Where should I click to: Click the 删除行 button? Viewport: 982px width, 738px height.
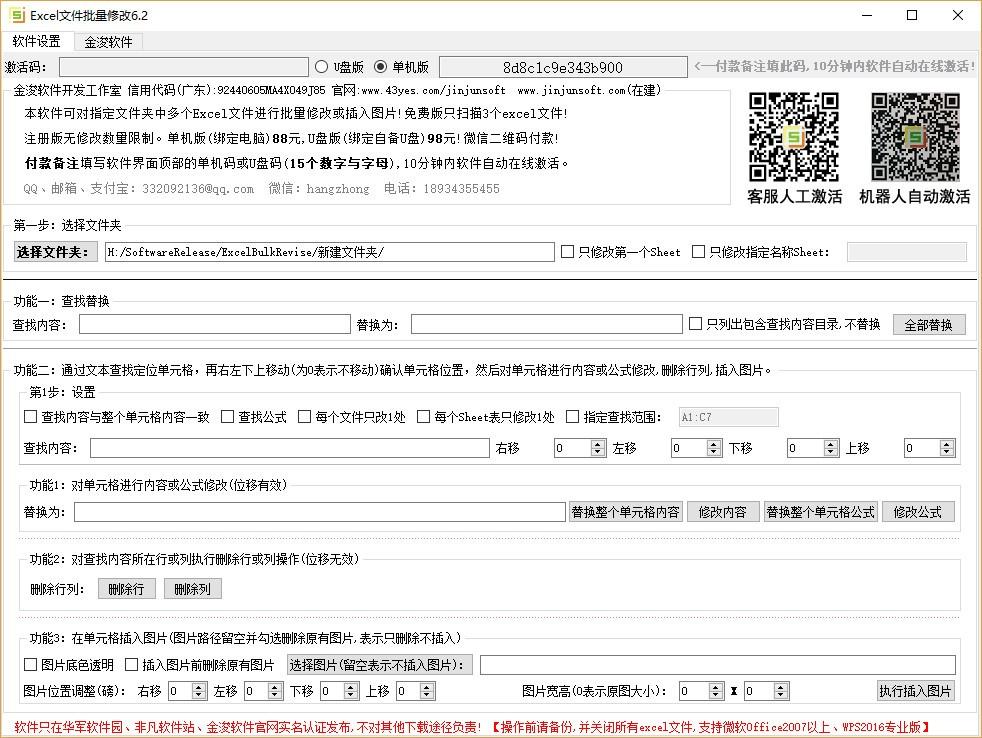coord(127,589)
